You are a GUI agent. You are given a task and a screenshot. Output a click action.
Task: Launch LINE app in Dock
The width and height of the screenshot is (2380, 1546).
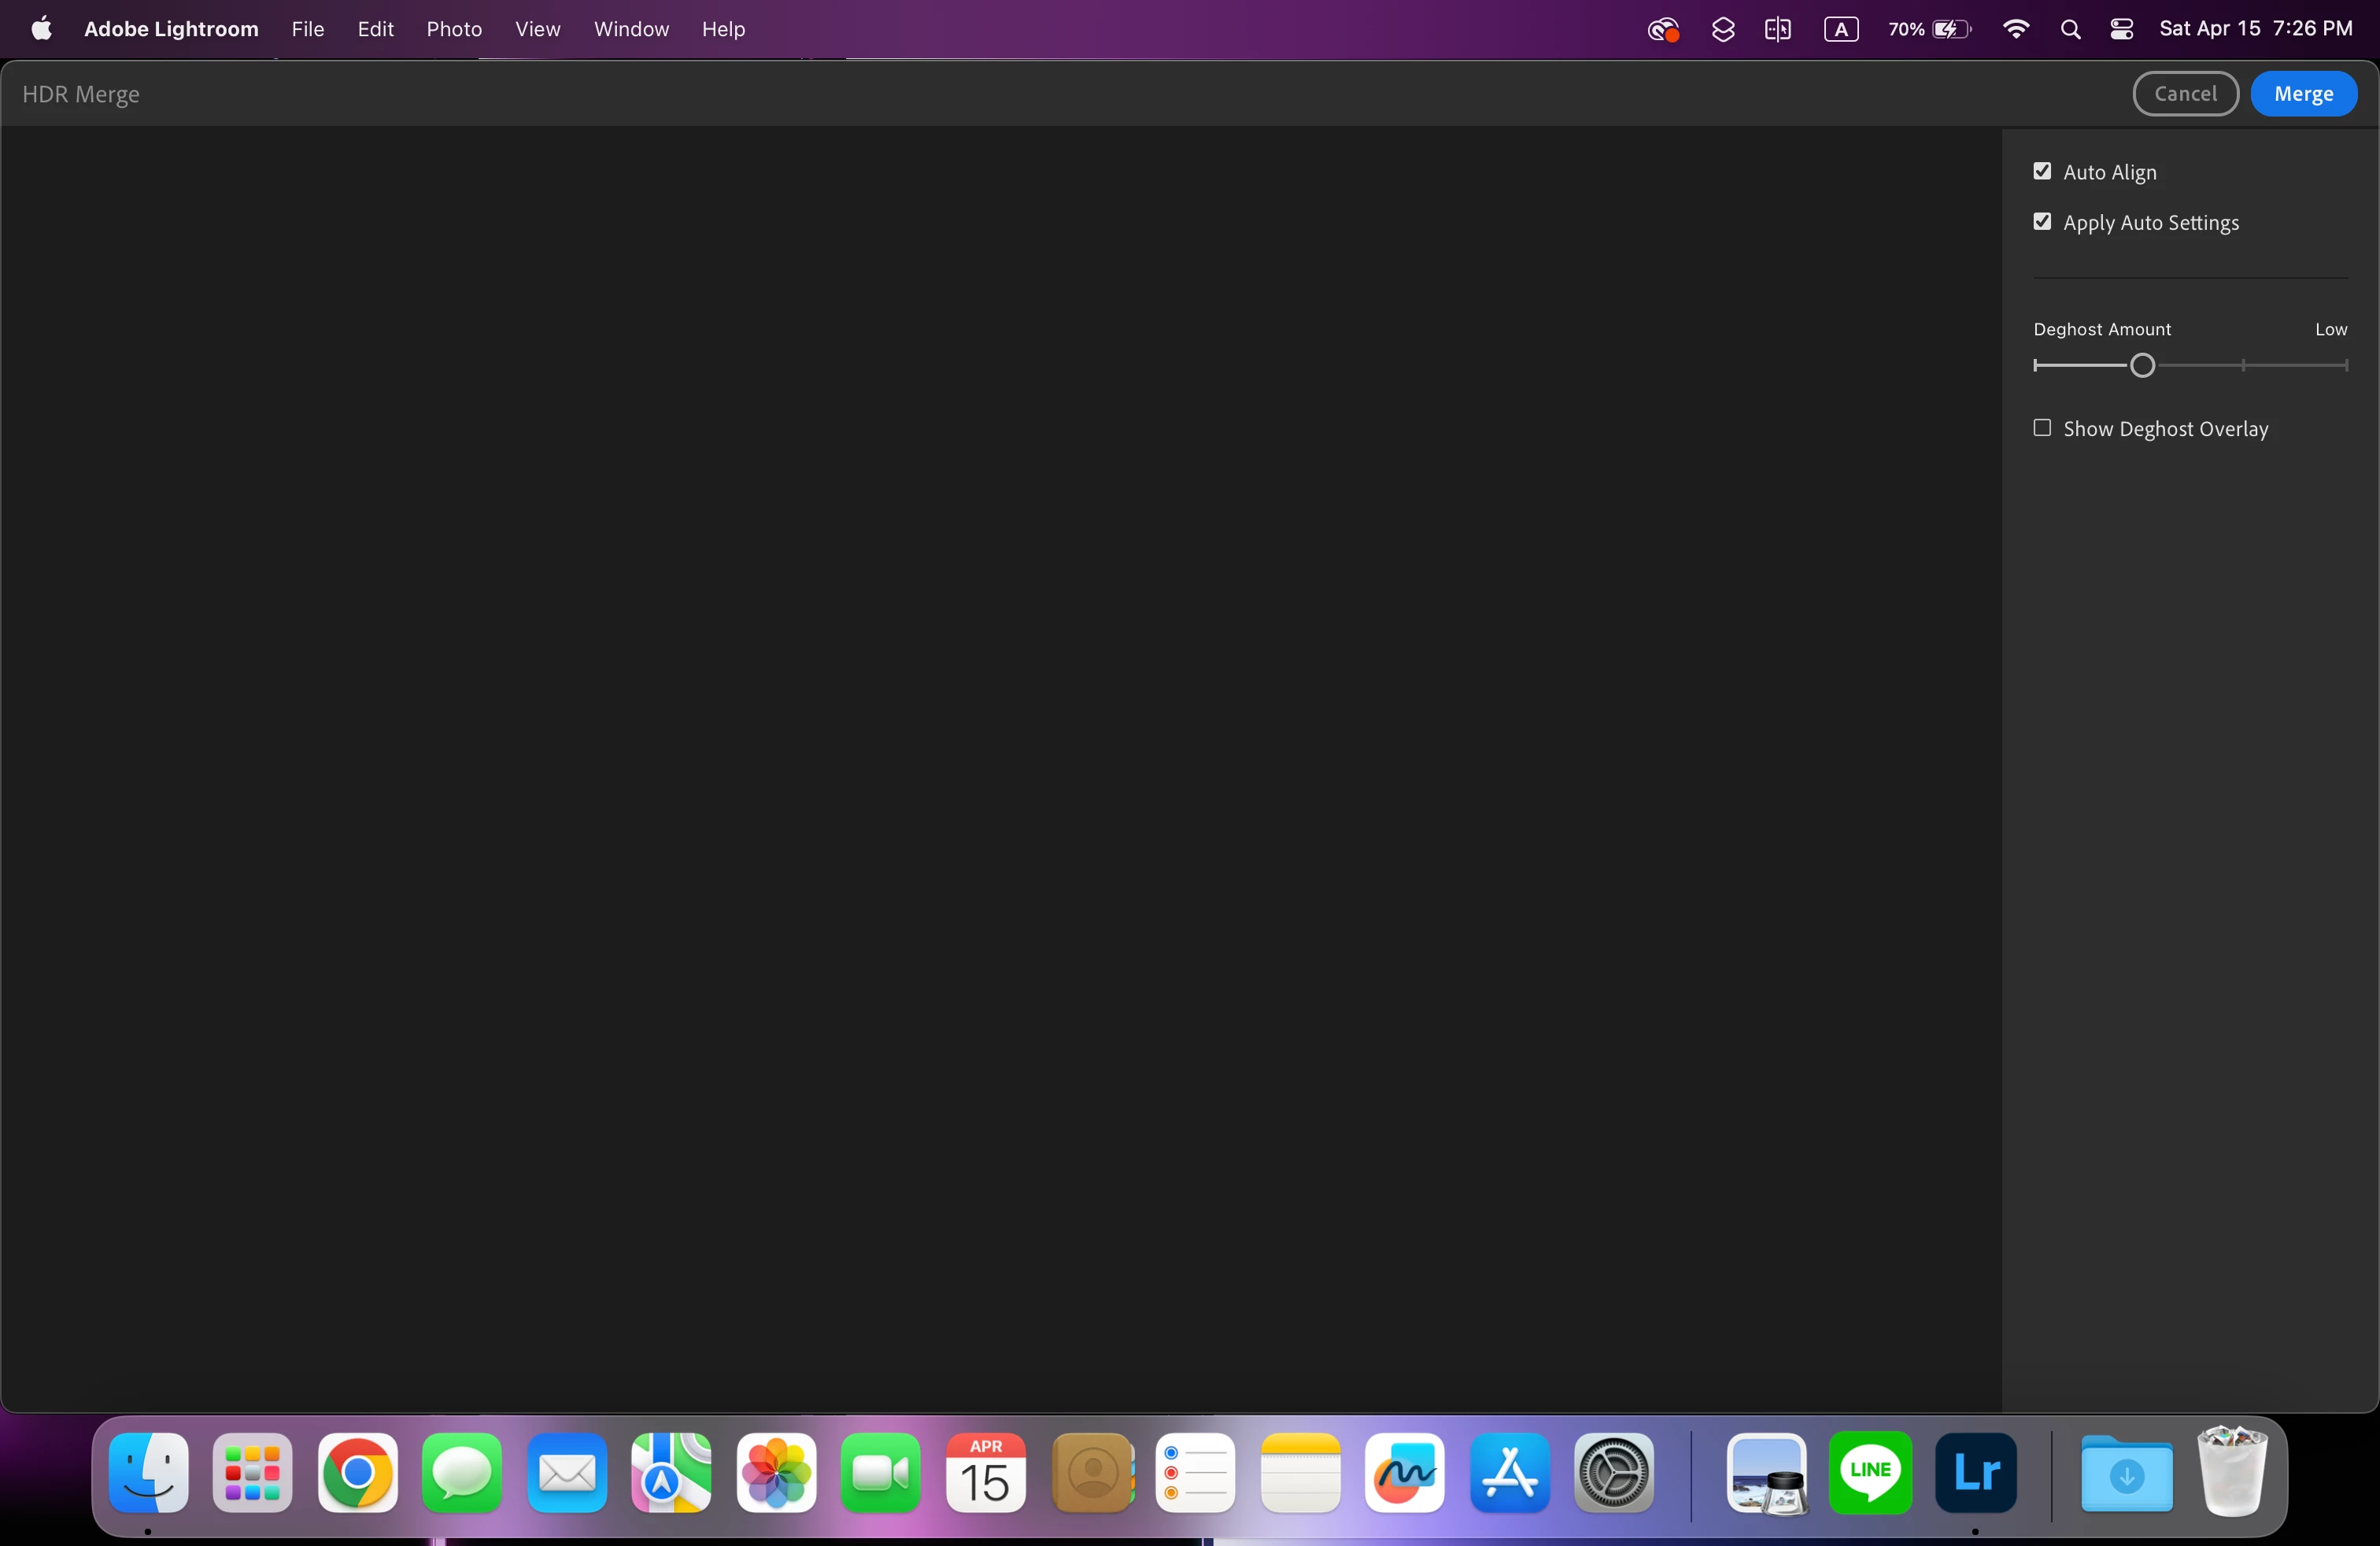pyautogui.click(x=1870, y=1473)
